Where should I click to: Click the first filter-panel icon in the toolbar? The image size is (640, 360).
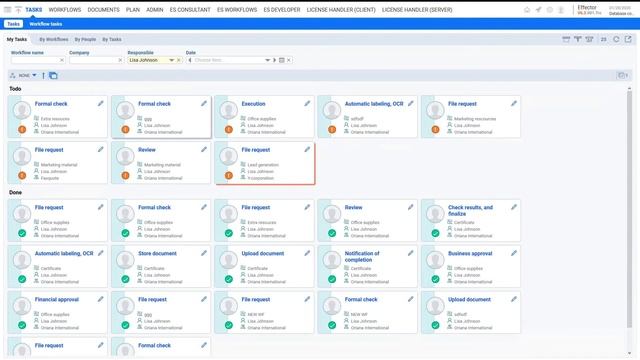(x=566, y=39)
